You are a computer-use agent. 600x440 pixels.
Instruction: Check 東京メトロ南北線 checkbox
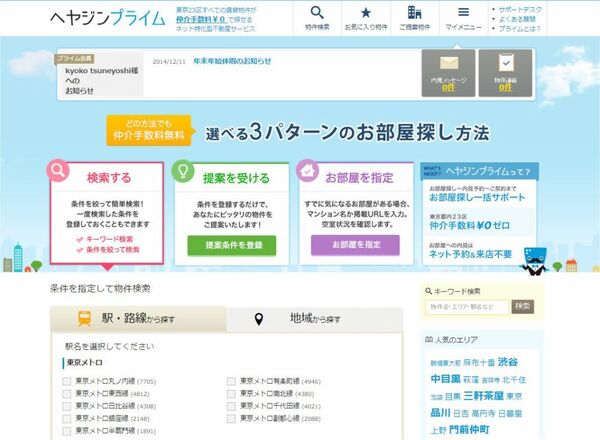[x=231, y=394]
